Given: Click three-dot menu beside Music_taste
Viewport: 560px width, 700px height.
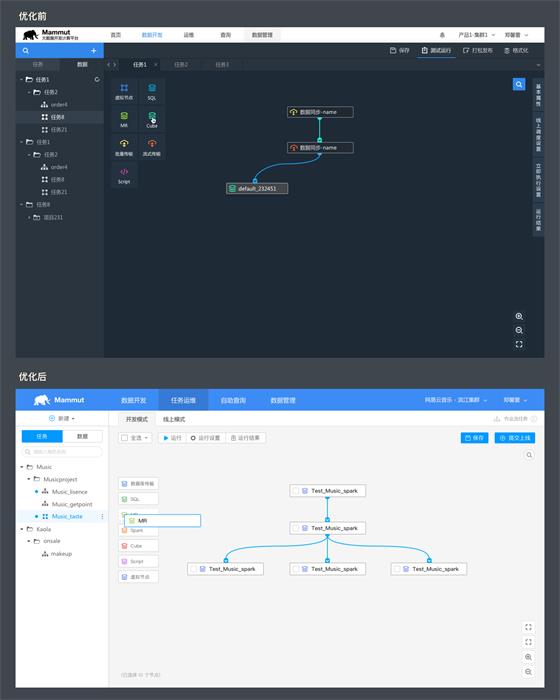Looking at the screenshot, I should coord(102,517).
